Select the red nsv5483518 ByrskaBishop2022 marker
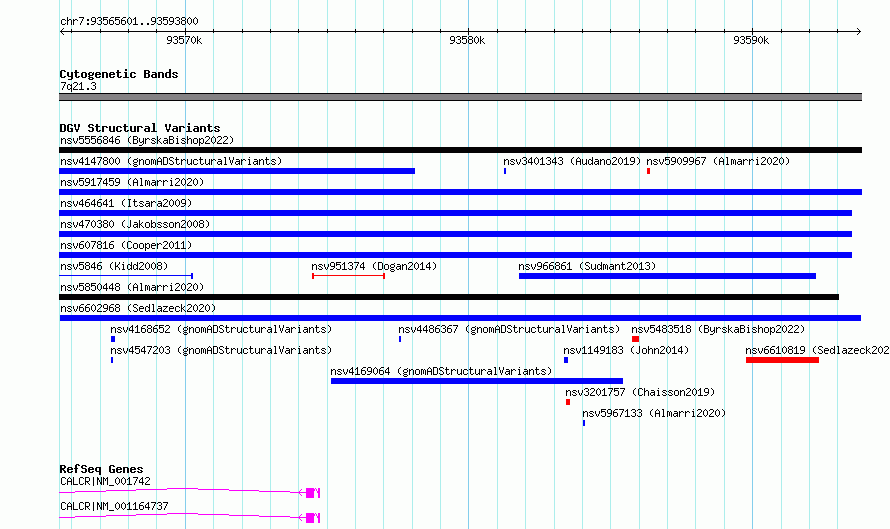Image resolution: width=890 pixels, height=529 pixels. [x=635, y=339]
